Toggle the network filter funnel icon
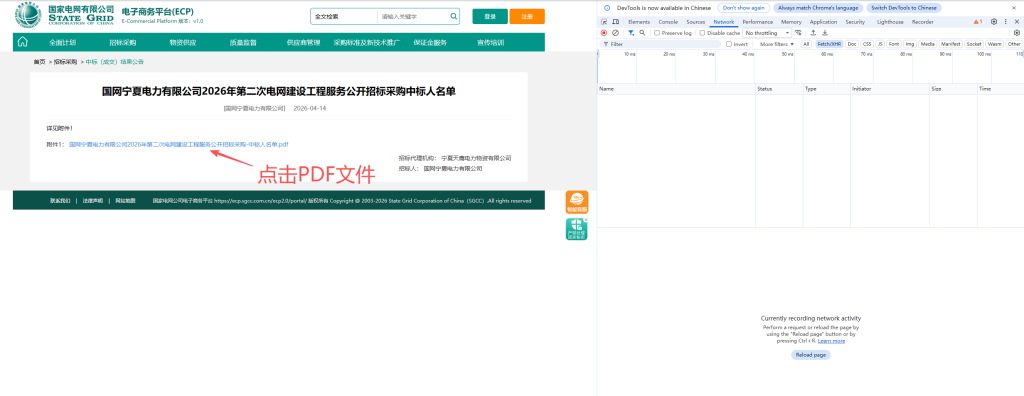The width and height of the screenshot is (1024, 396). tap(631, 33)
